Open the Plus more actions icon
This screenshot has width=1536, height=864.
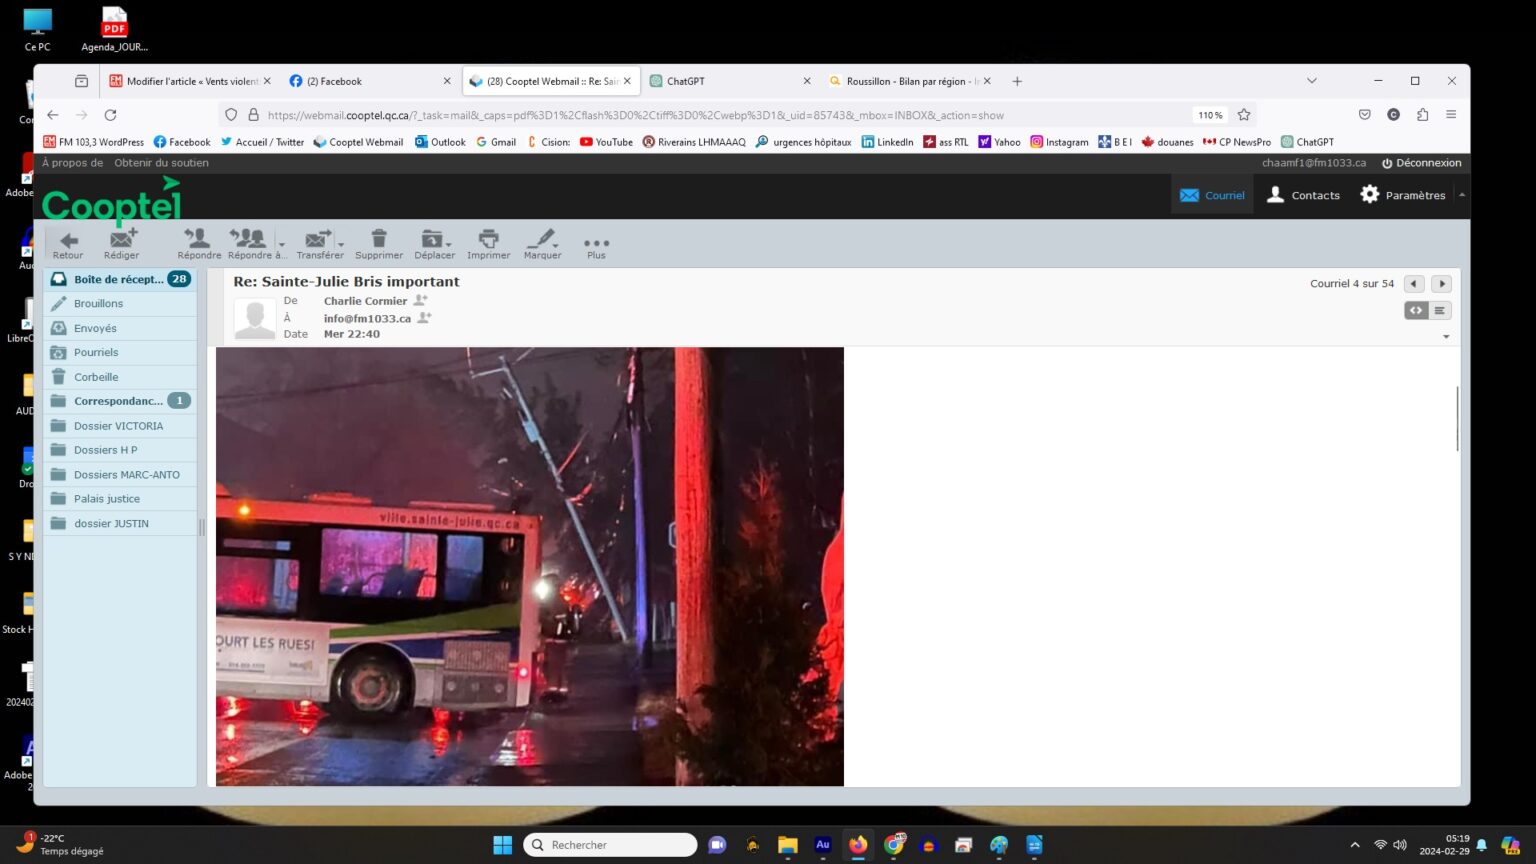[596, 244]
